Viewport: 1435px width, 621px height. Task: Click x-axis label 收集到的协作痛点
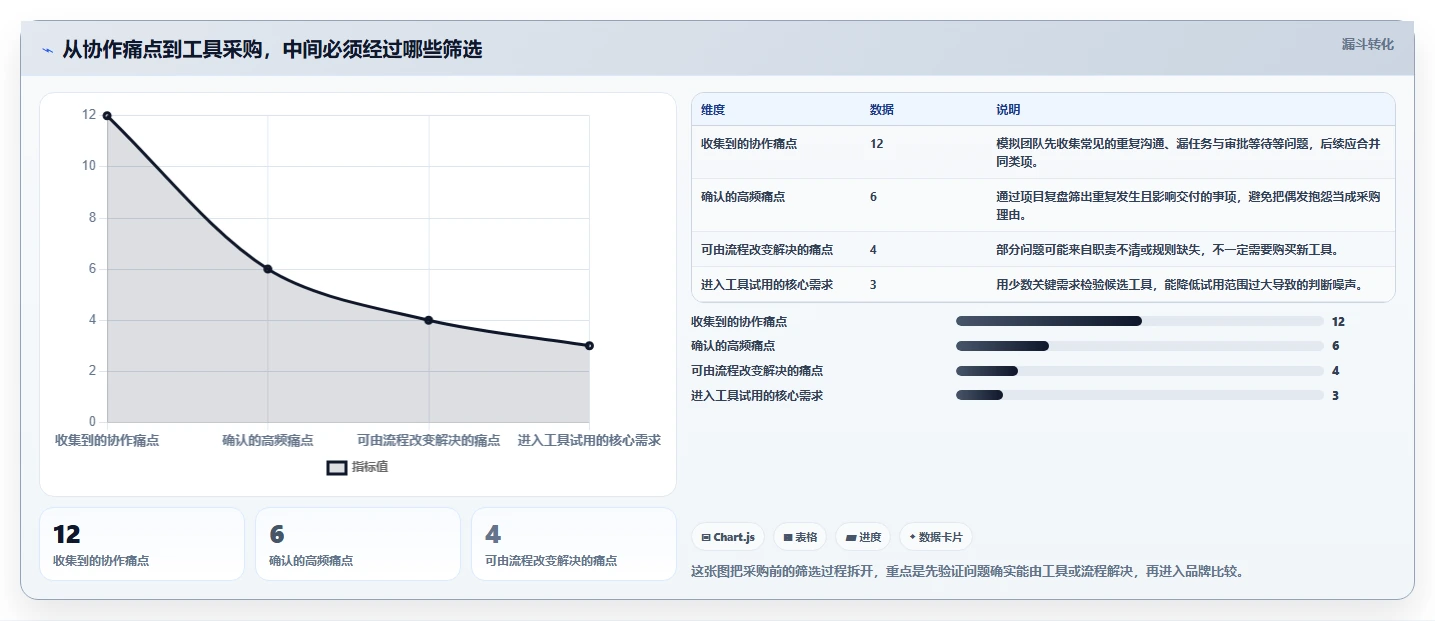pyautogui.click(x=107, y=440)
